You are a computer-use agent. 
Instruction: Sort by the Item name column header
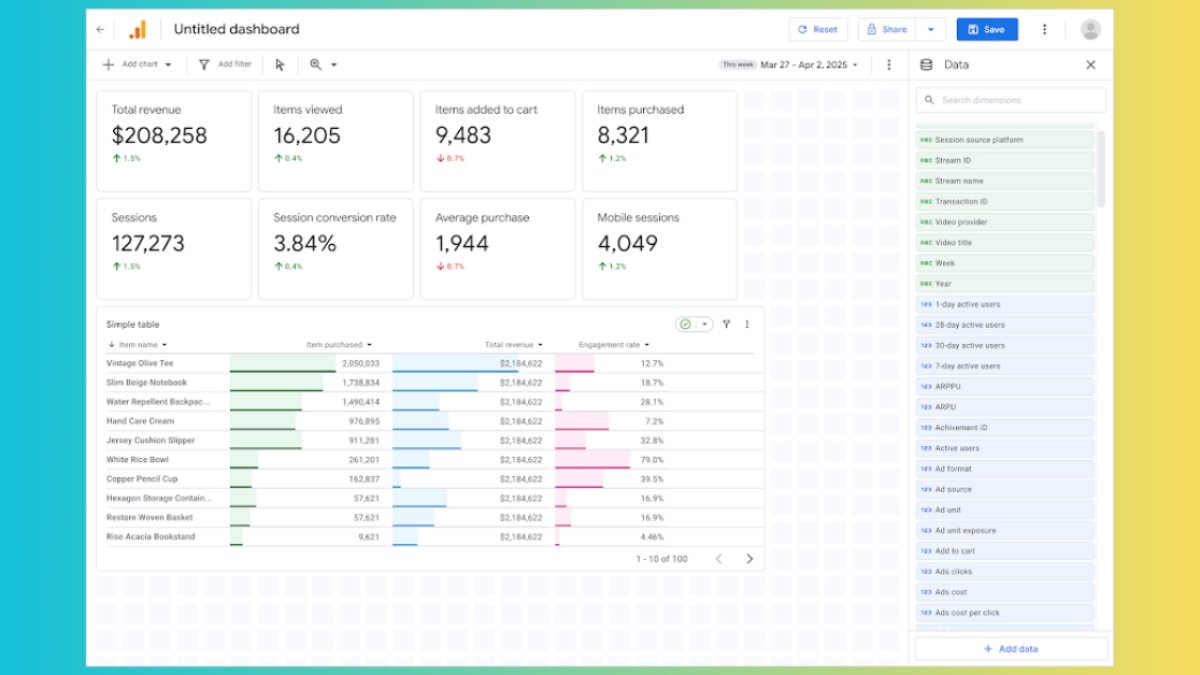(137, 345)
